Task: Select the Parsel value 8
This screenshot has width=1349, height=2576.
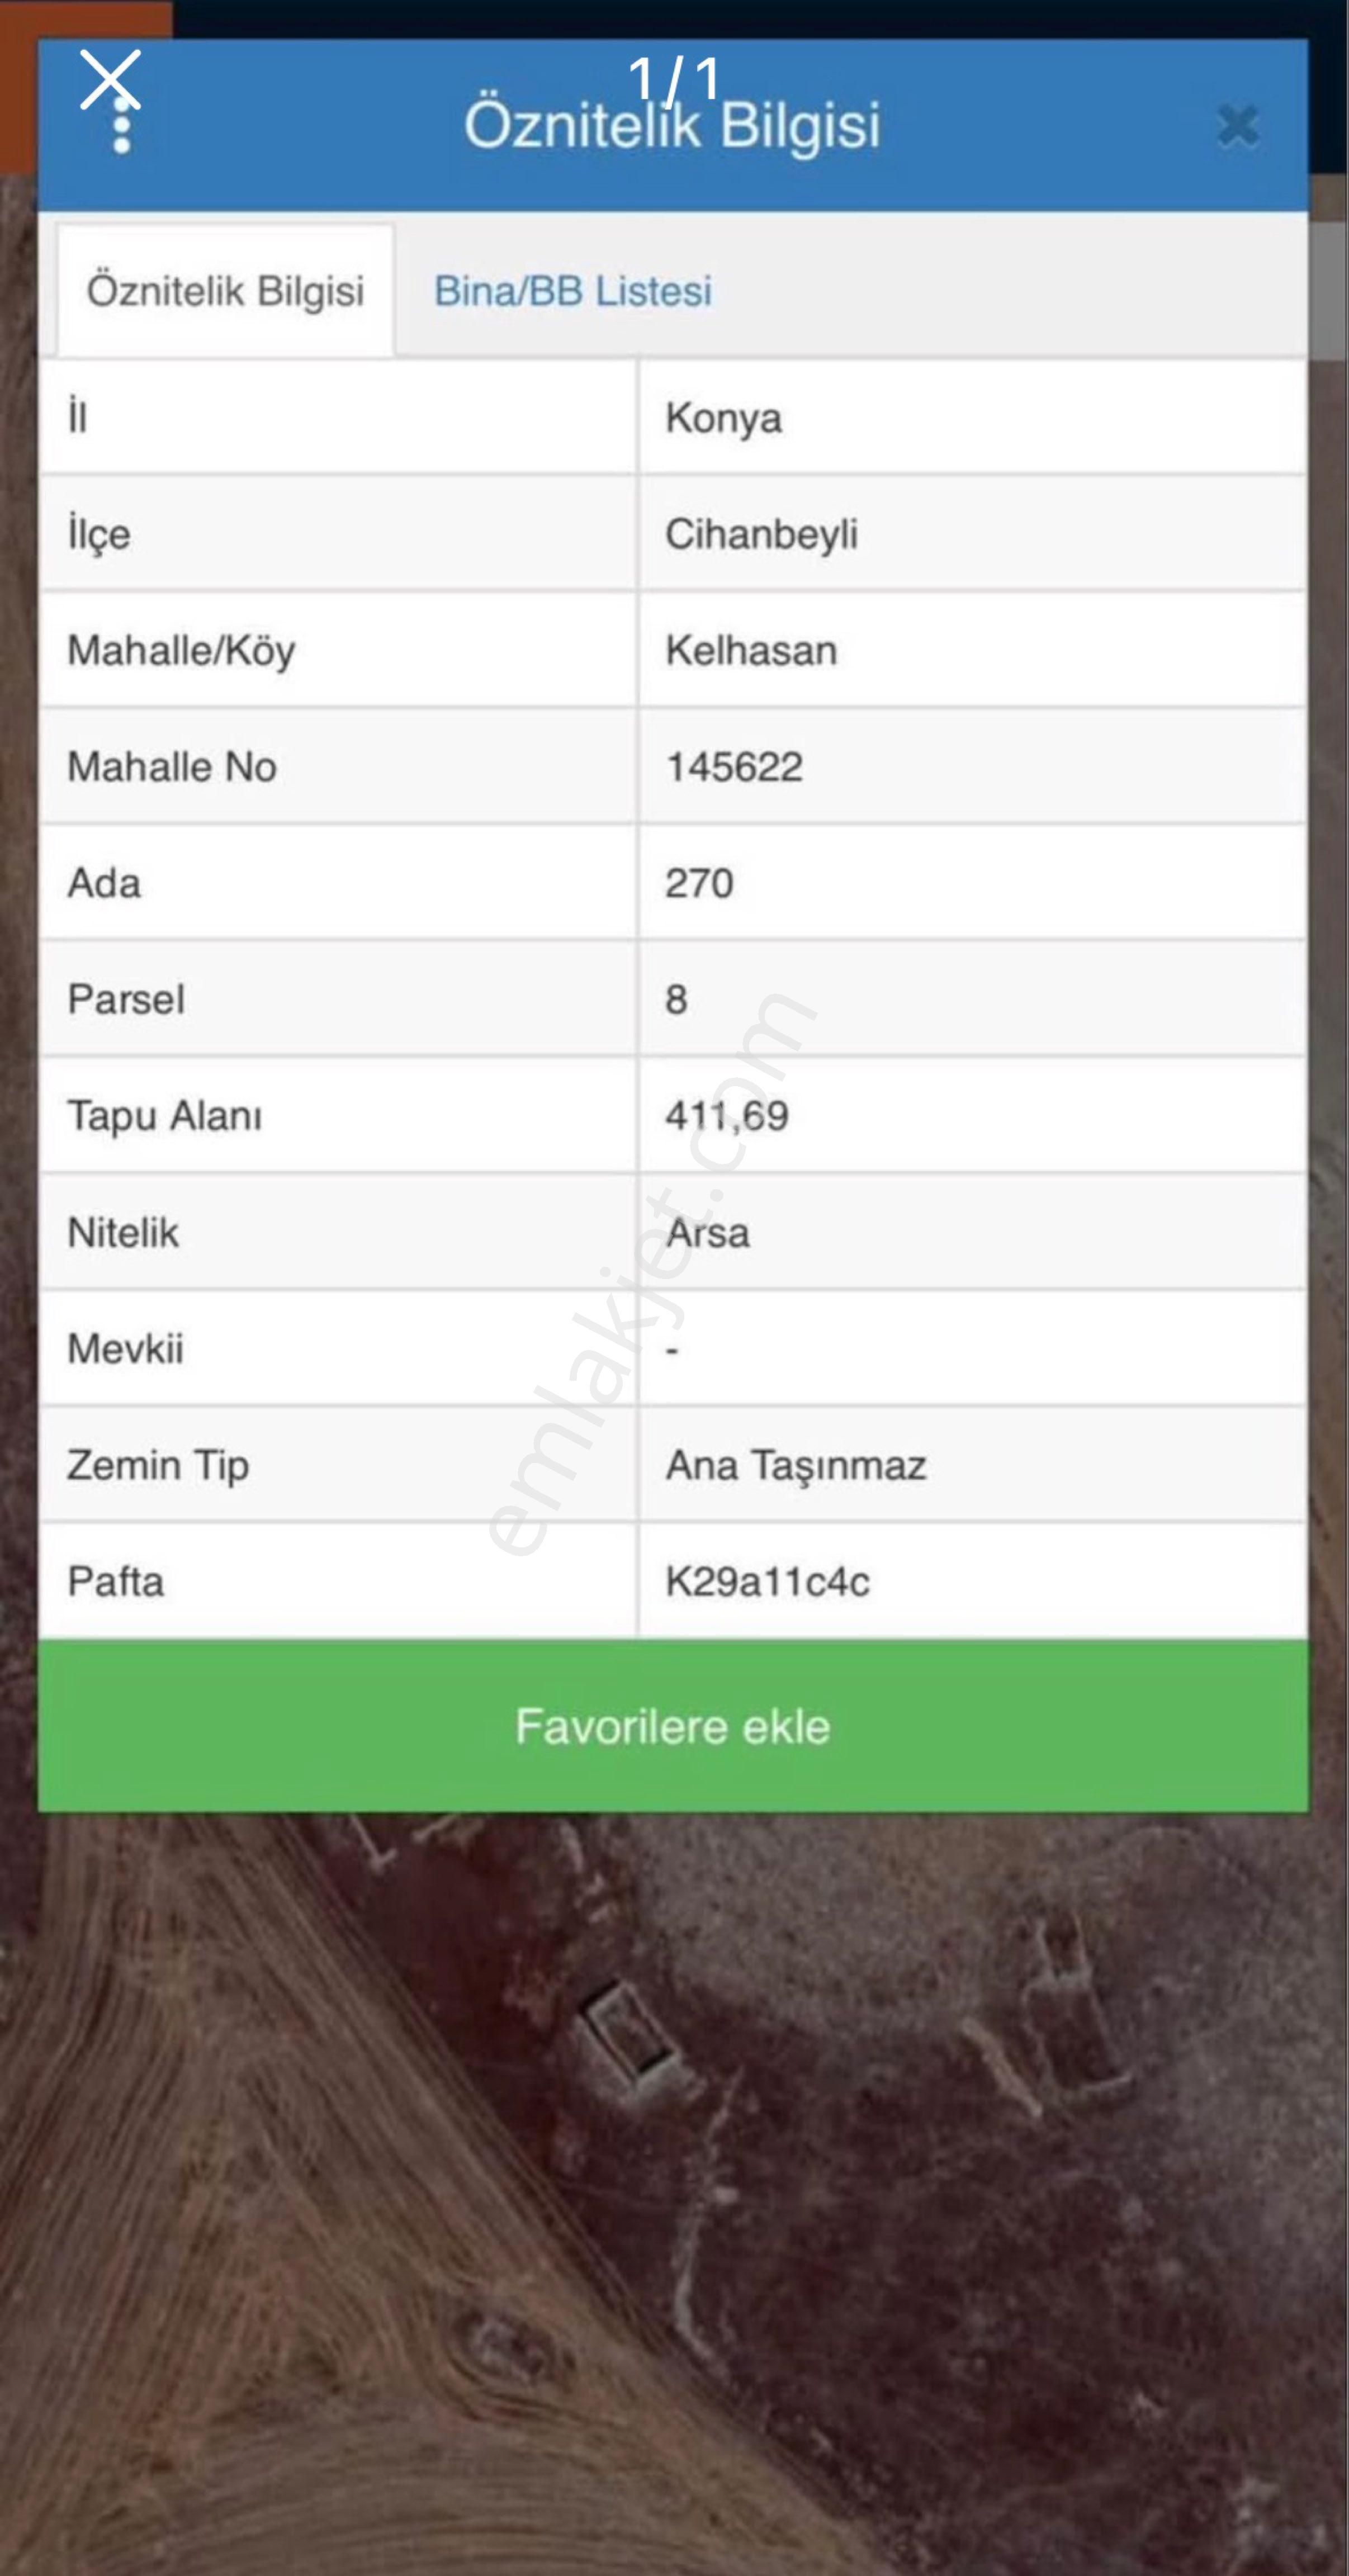Action: tap(676, 999)
